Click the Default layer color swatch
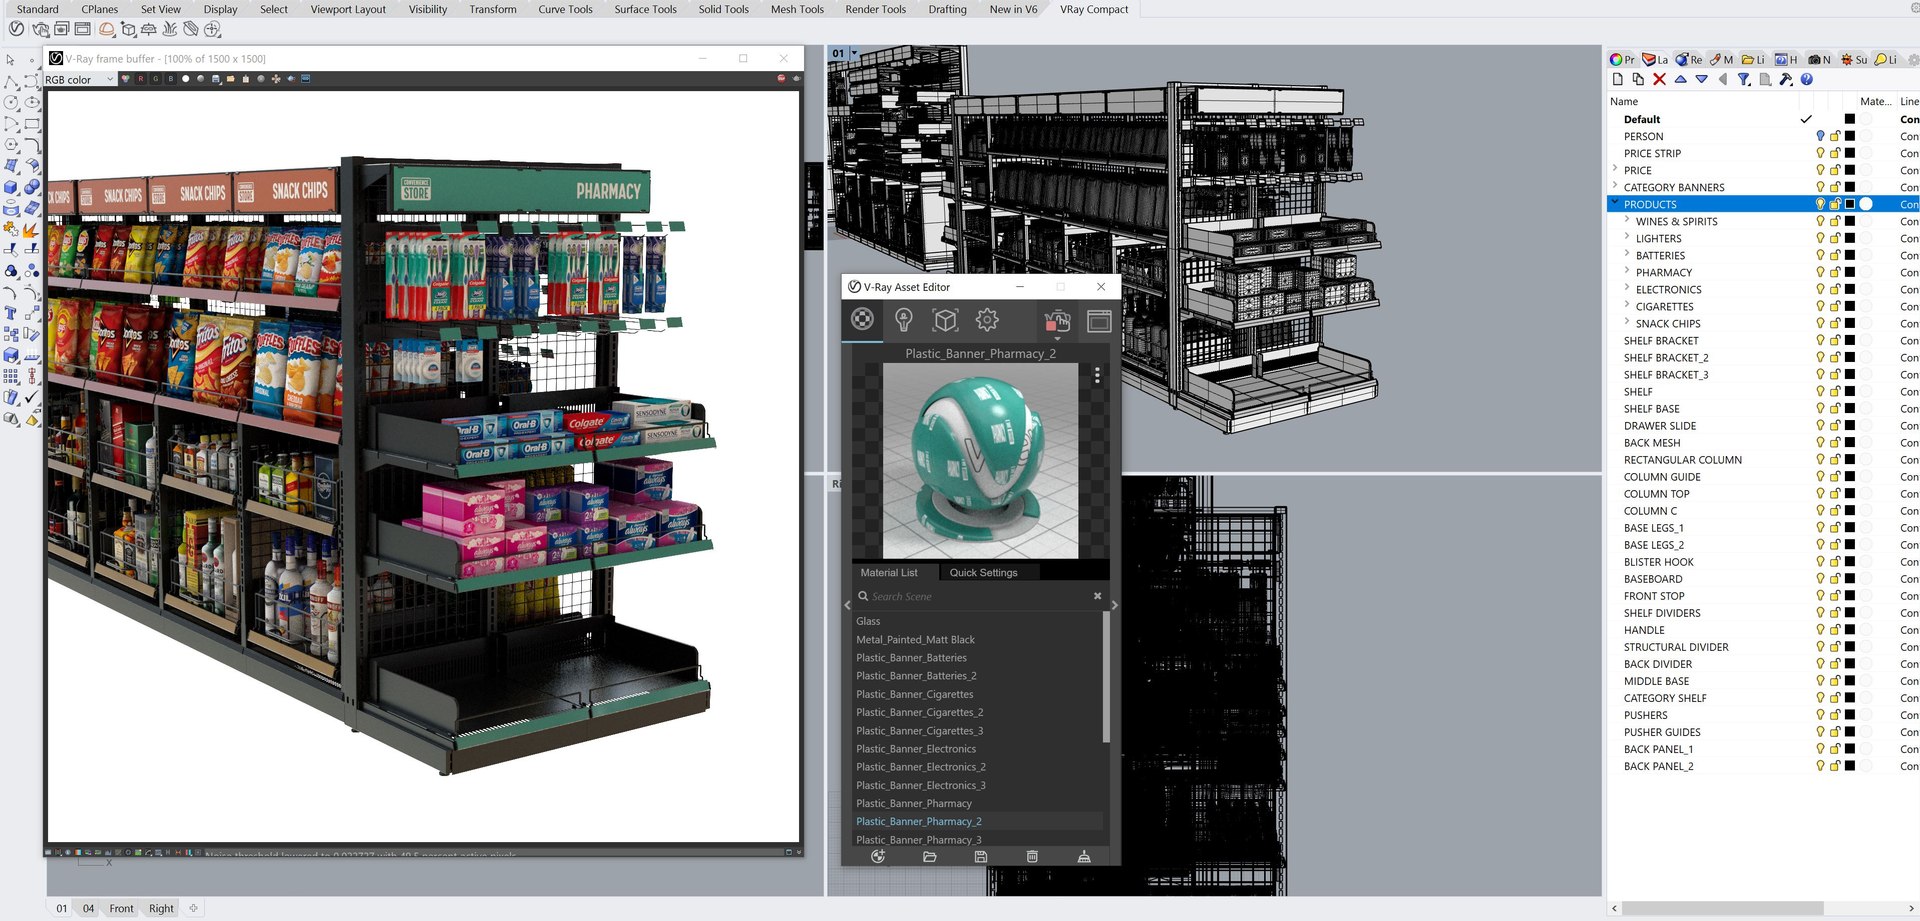Screen dimensions: 1920x921 click(x=1850, y=119)
